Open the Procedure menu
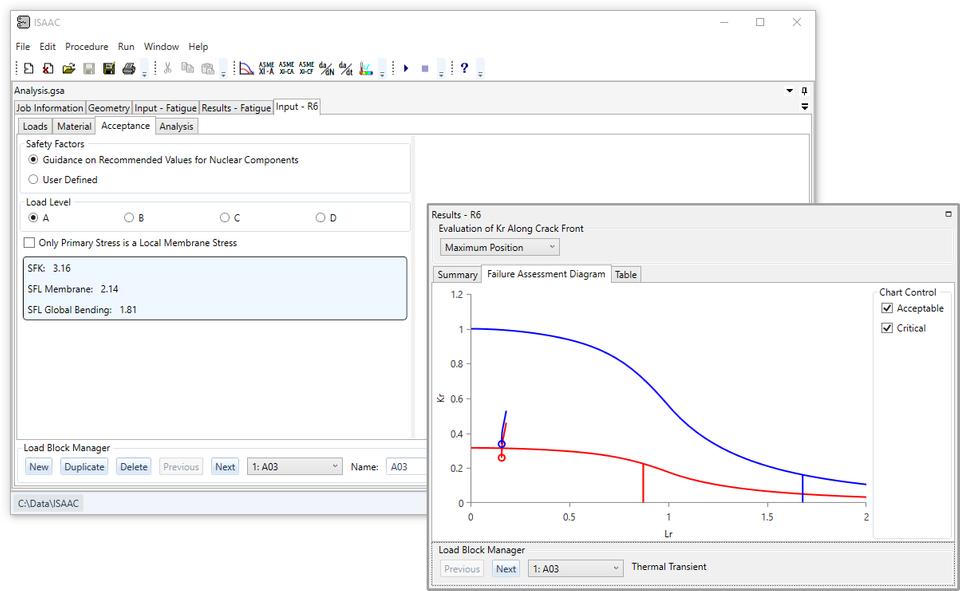This screenshot has height=591, width=960. [86, 47]
